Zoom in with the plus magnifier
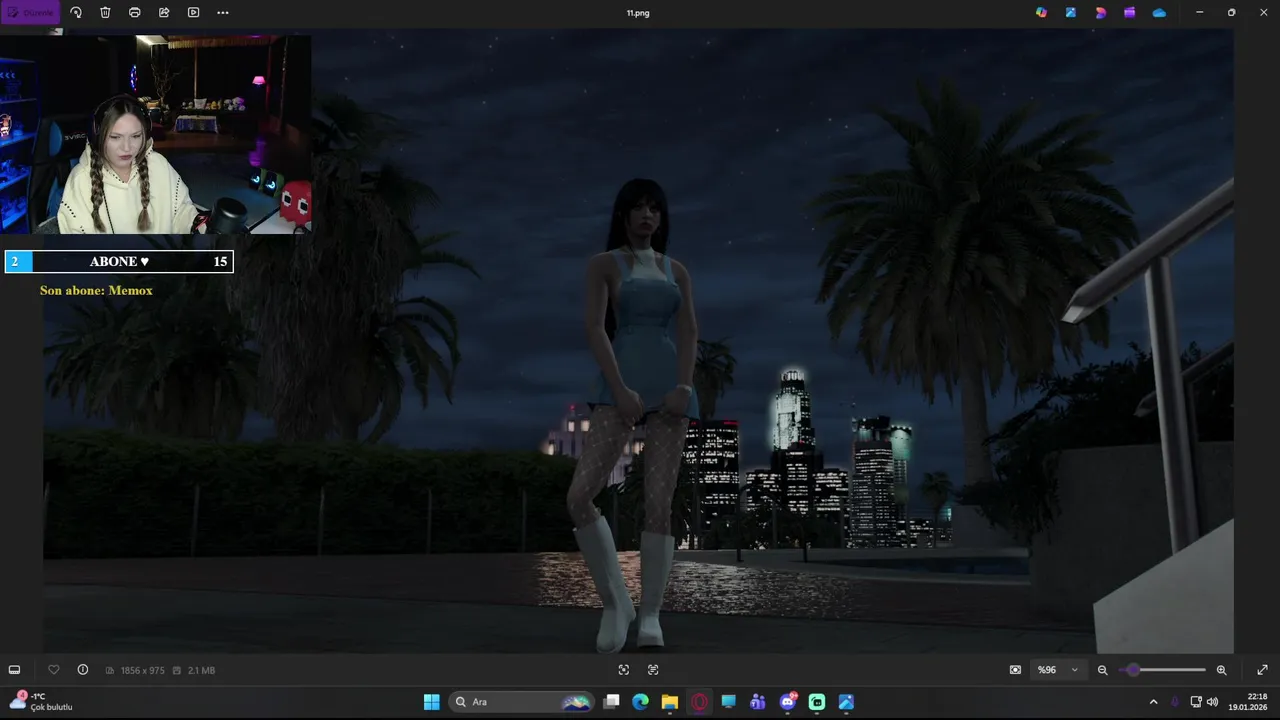The height and width of the screenshot is (720, 1280). click(x=1221, y=670)
